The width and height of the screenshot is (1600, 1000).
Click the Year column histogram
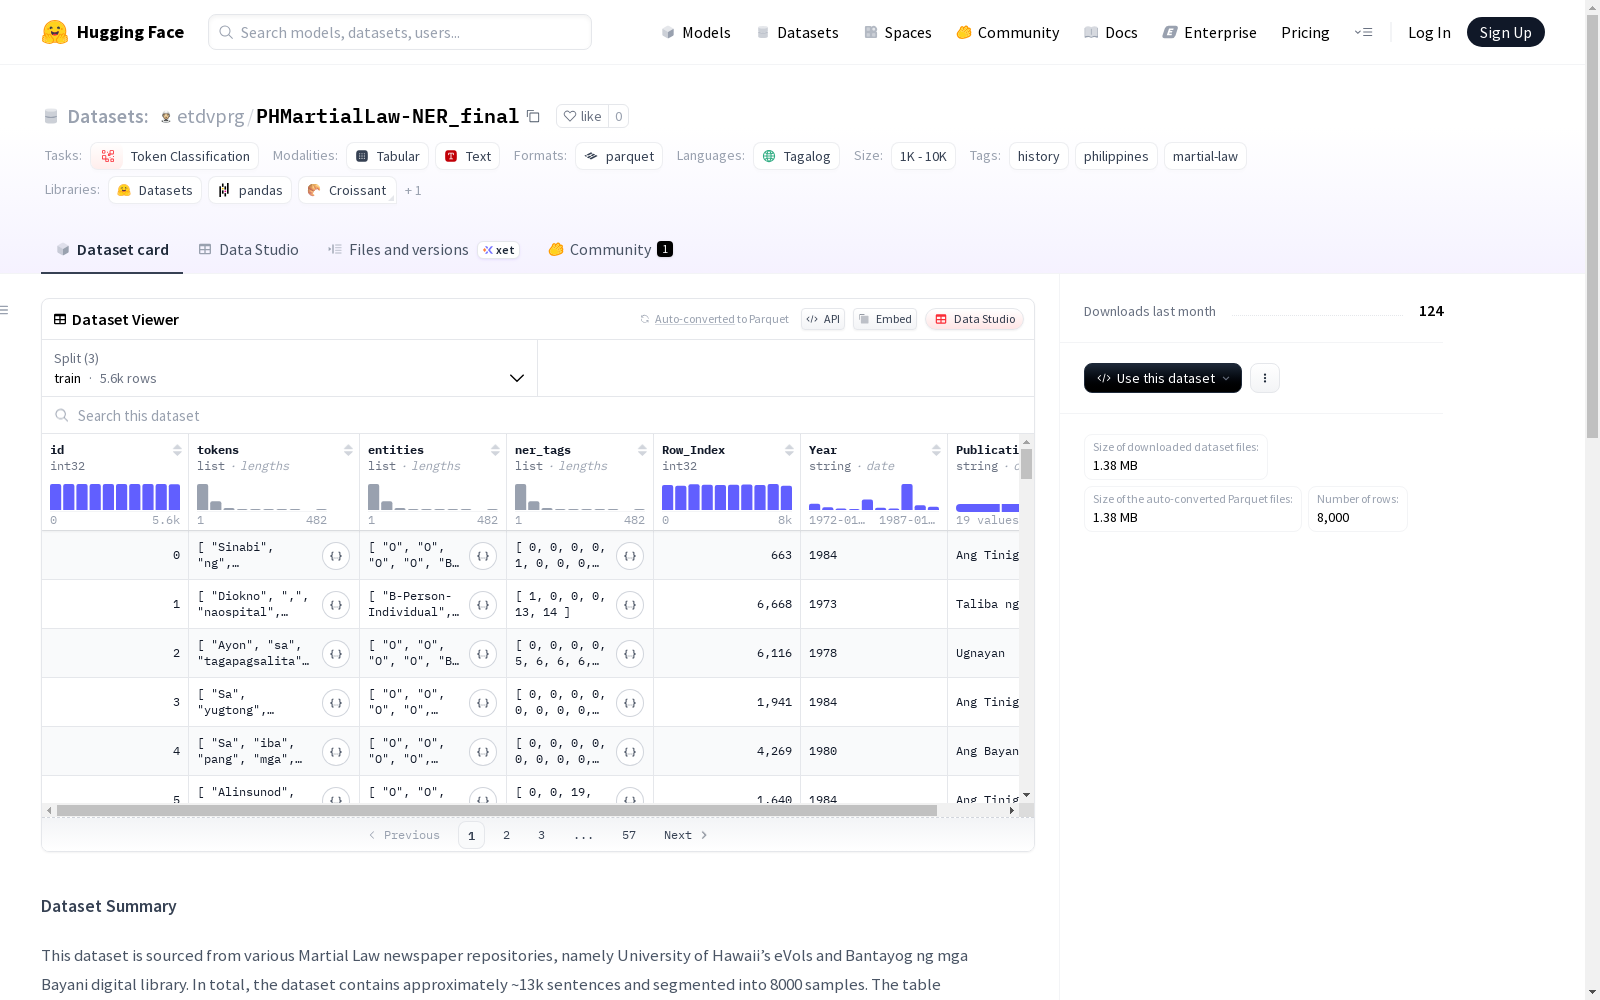coord(874,497)
